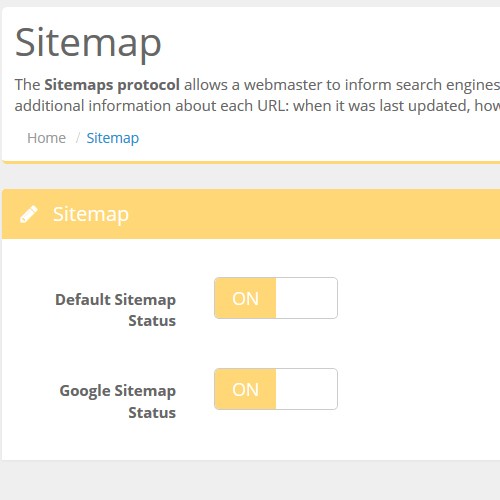Click the ON label of Google Sitemap switch

(x=245, y=389)
